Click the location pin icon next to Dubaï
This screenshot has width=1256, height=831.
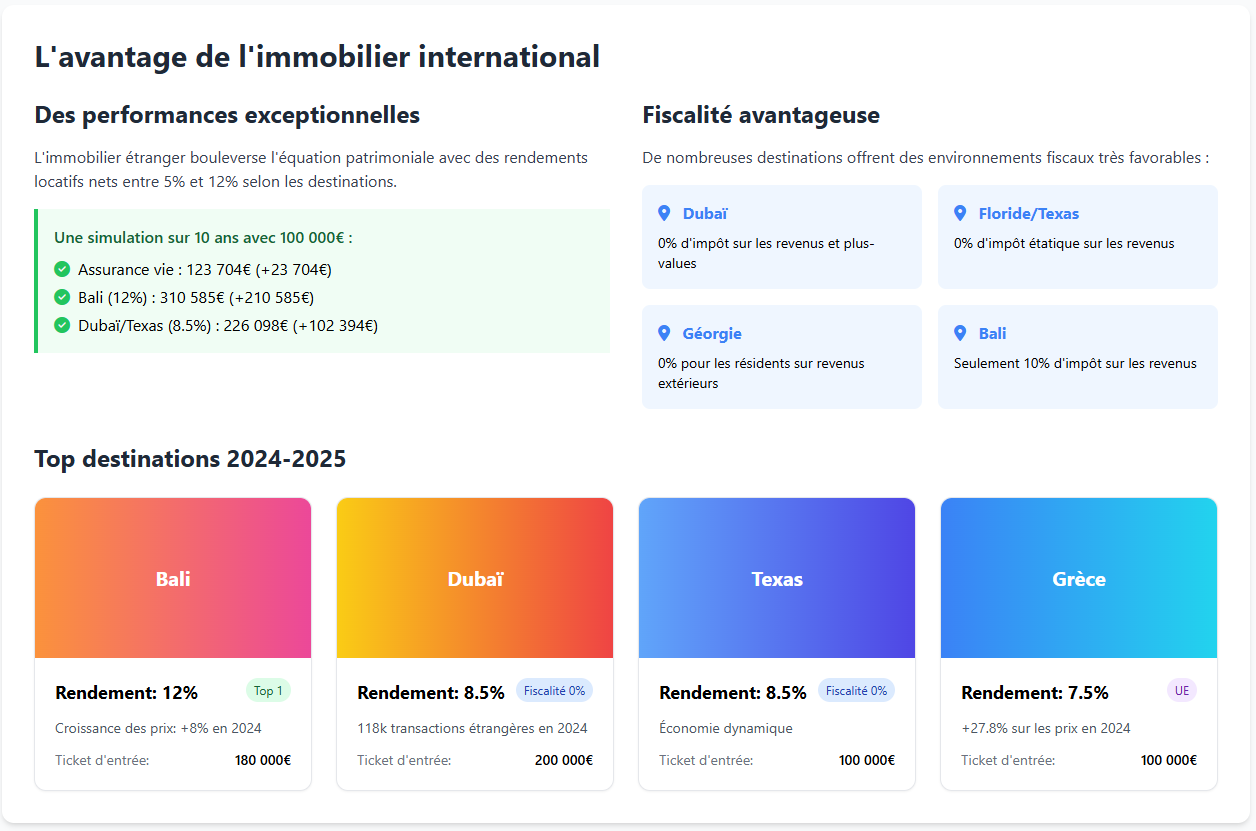coord(664,212)
